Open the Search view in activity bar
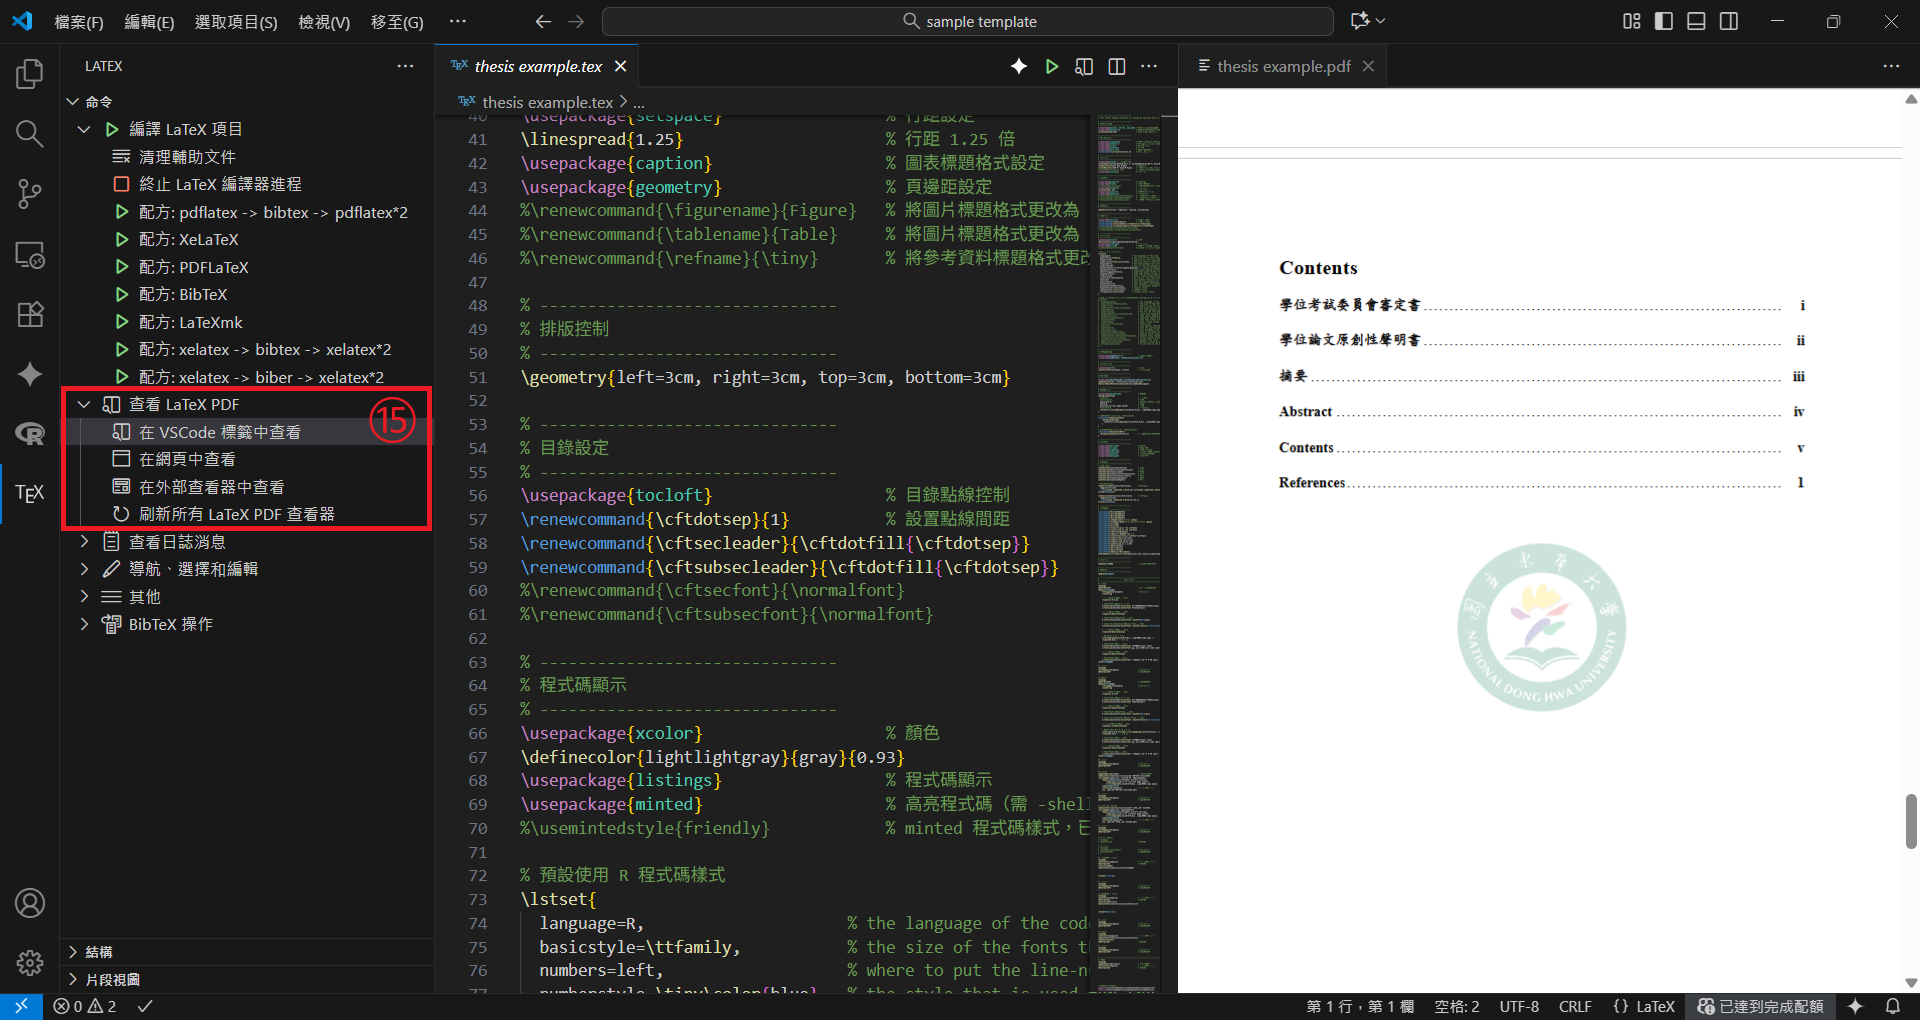This screenshot has width=1920, height=1020. click(30, 133)
